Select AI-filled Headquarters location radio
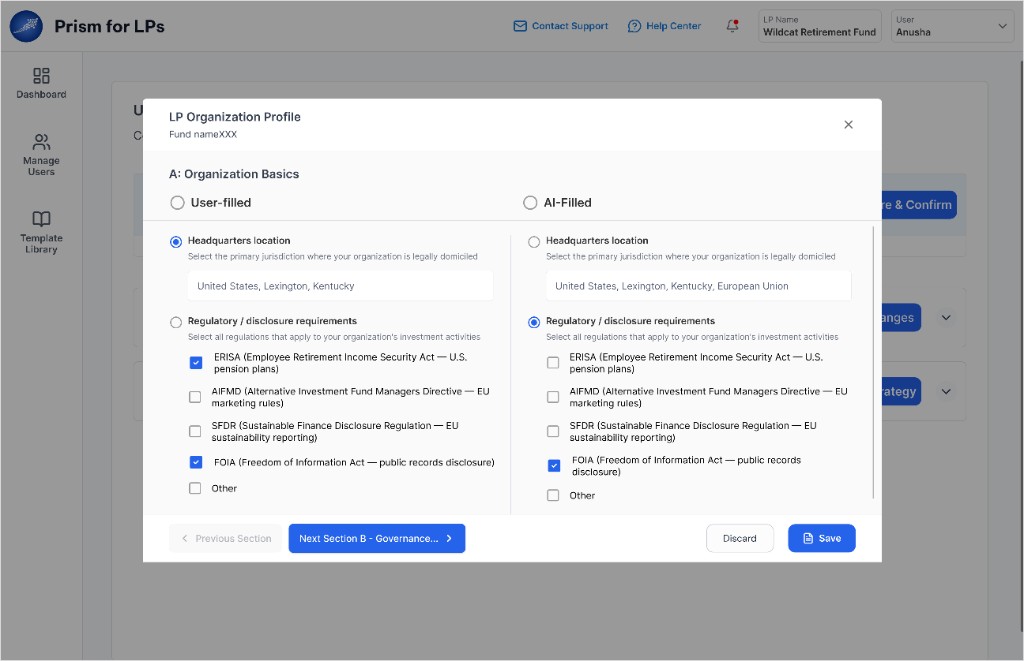 point(534,242)
